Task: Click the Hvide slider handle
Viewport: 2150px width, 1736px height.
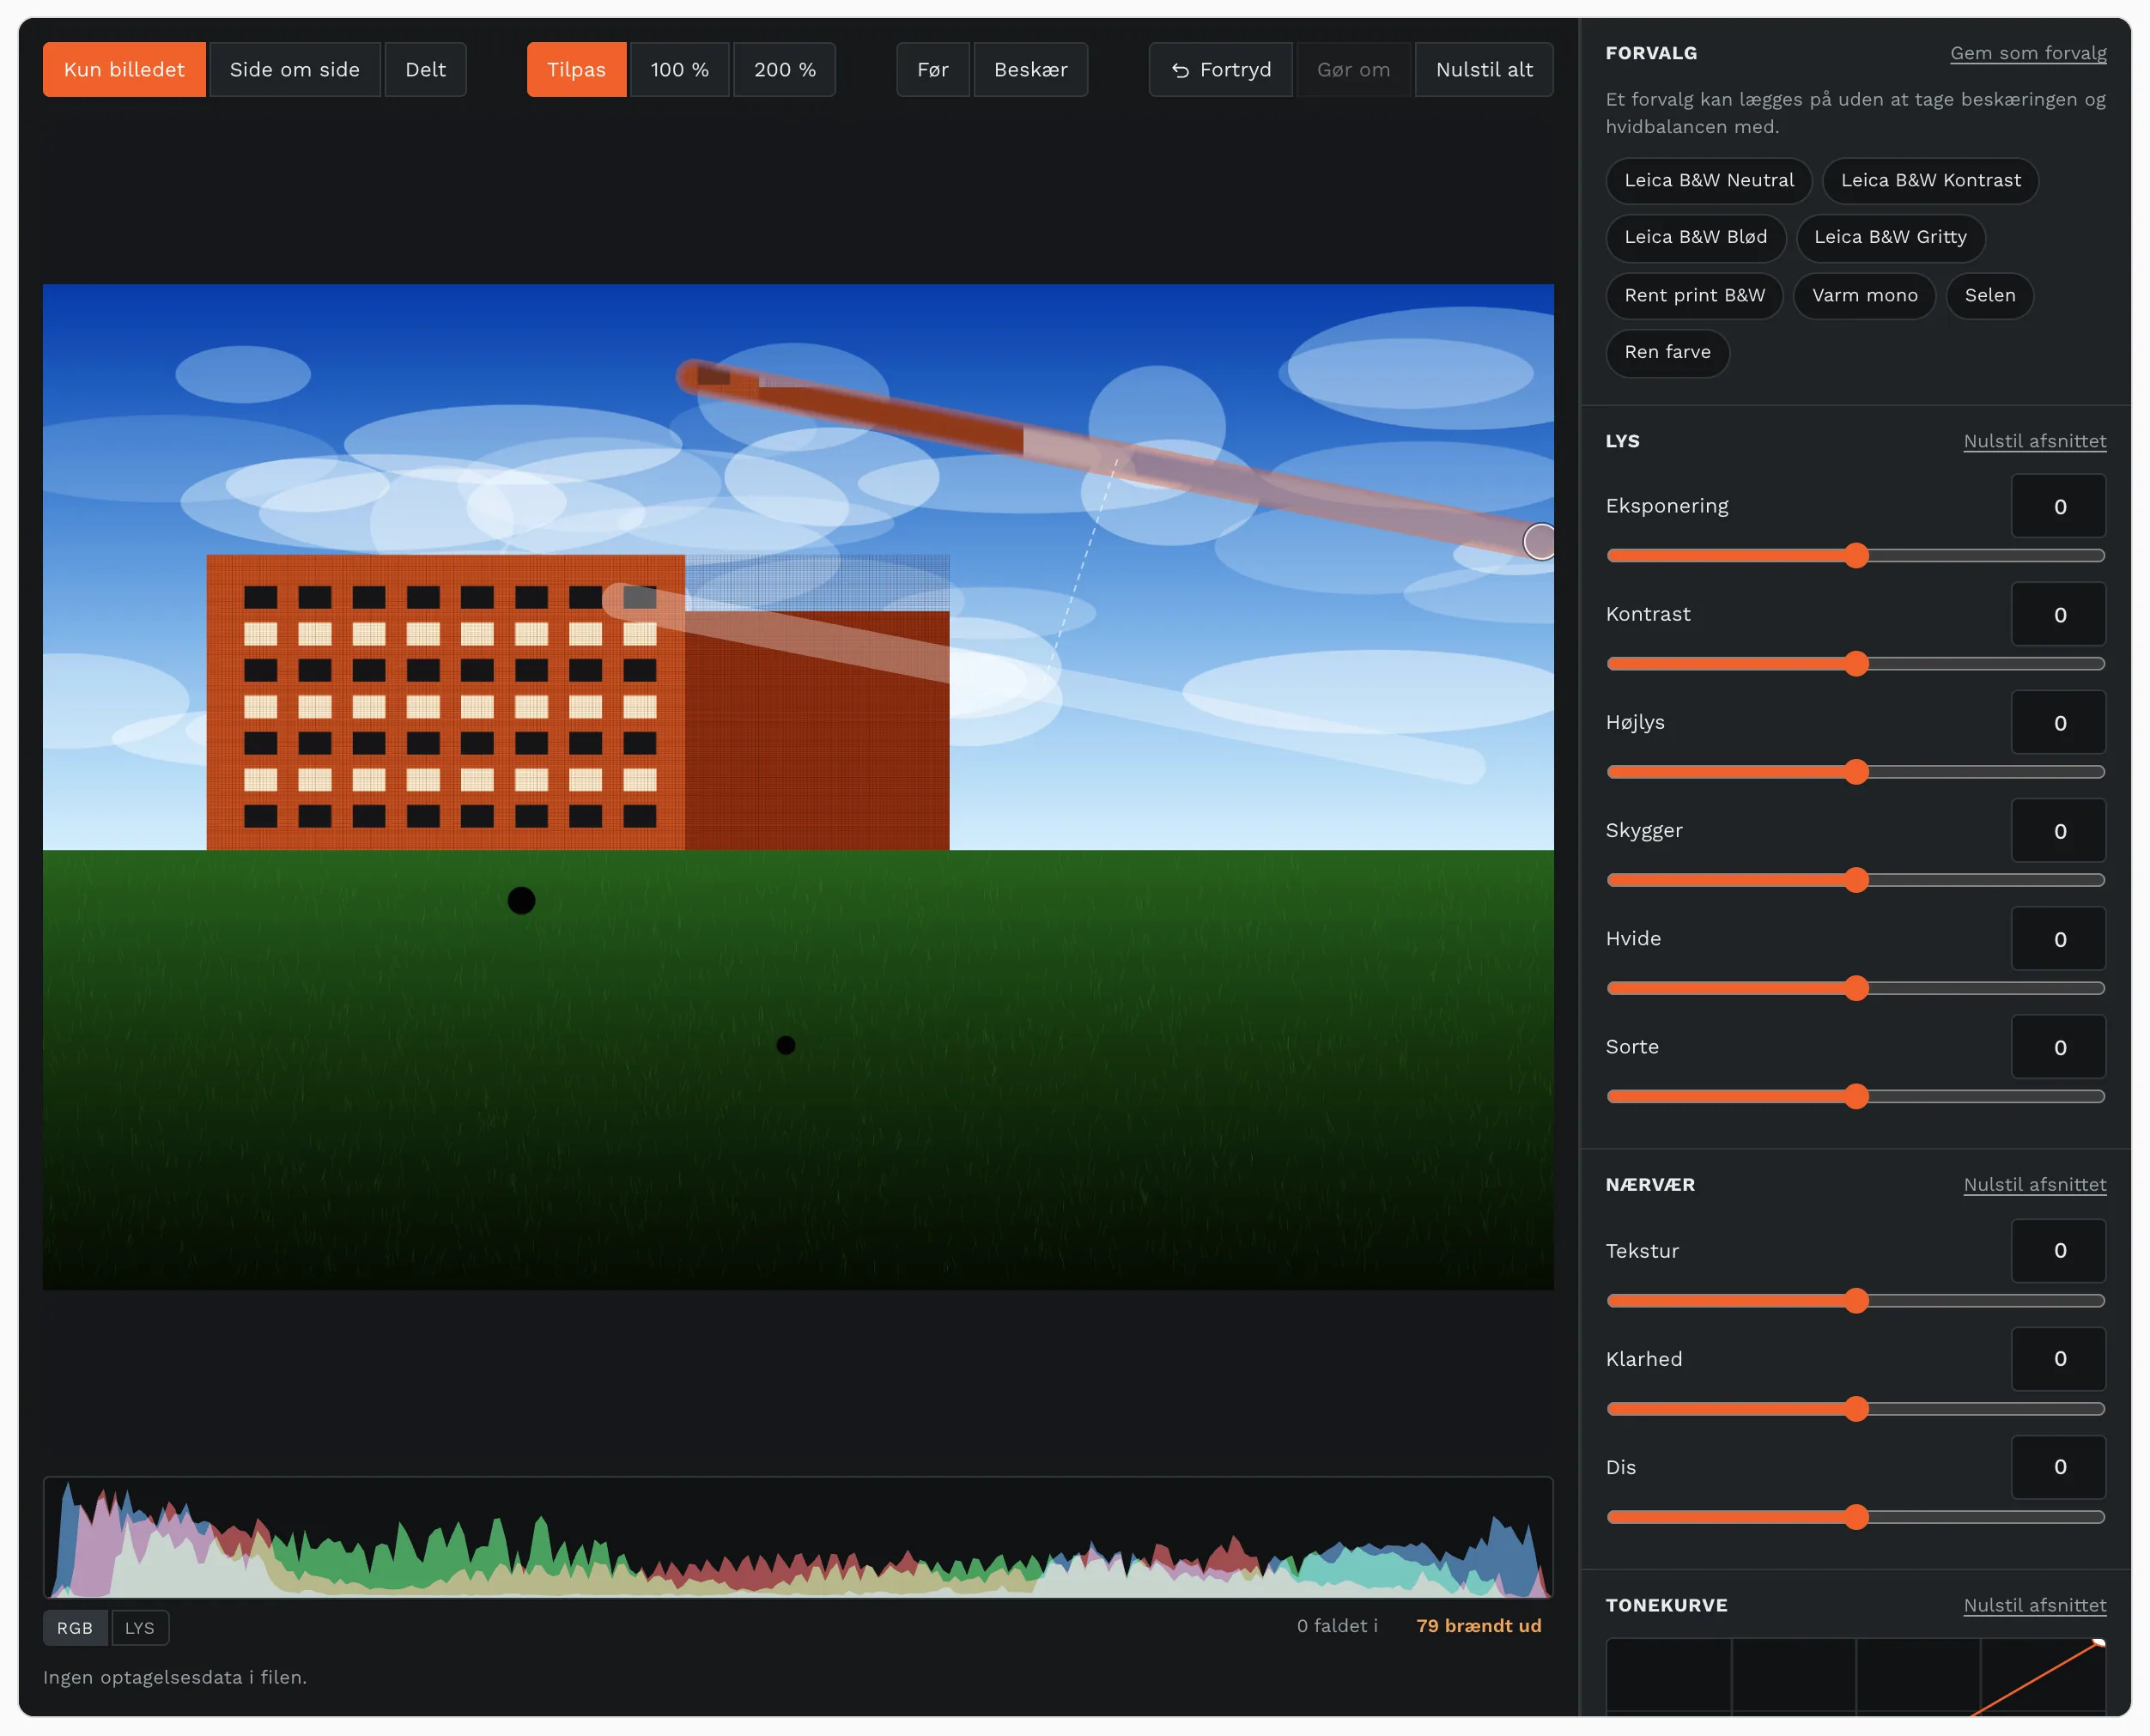Action: 1857,988
